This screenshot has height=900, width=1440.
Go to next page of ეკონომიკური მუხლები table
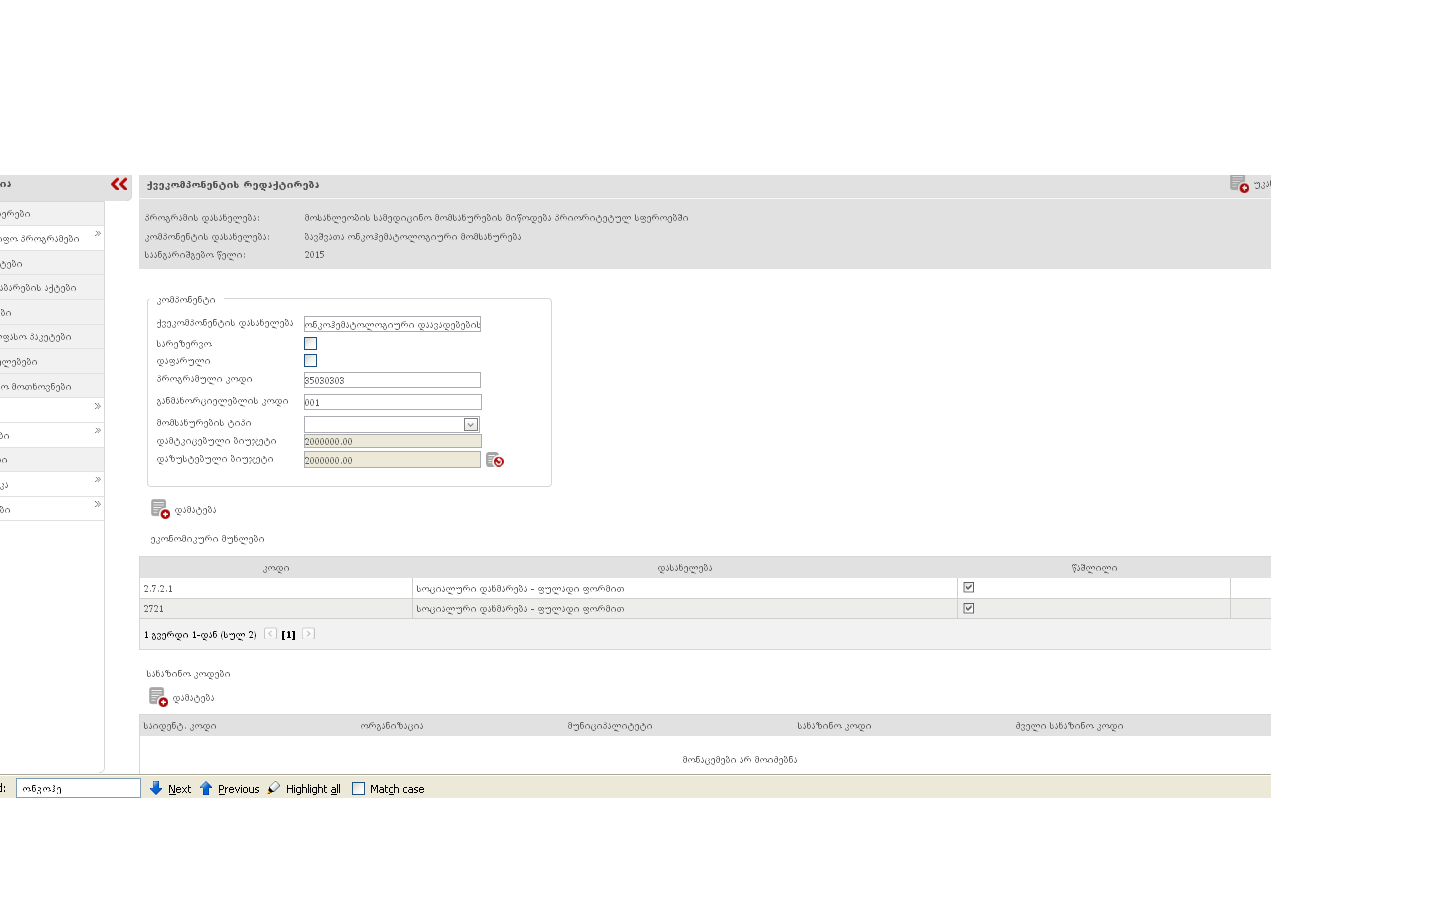(309, 634)
